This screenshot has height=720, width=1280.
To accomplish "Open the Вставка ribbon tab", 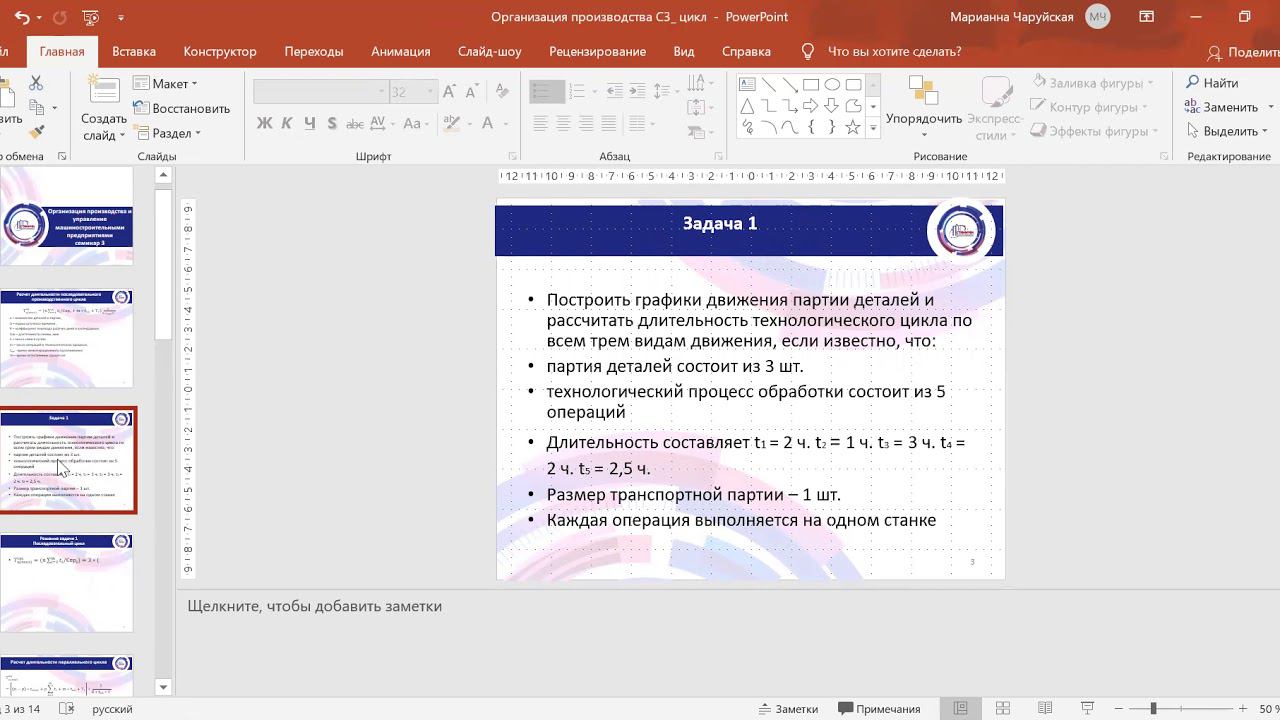I will click(x=134, y=51).
